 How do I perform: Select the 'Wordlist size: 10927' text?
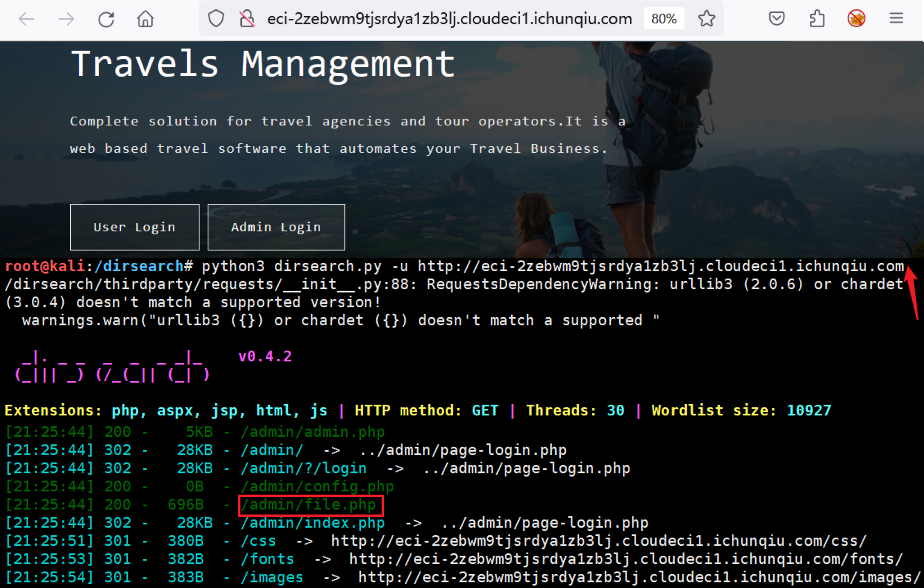[x=741, y=411]
